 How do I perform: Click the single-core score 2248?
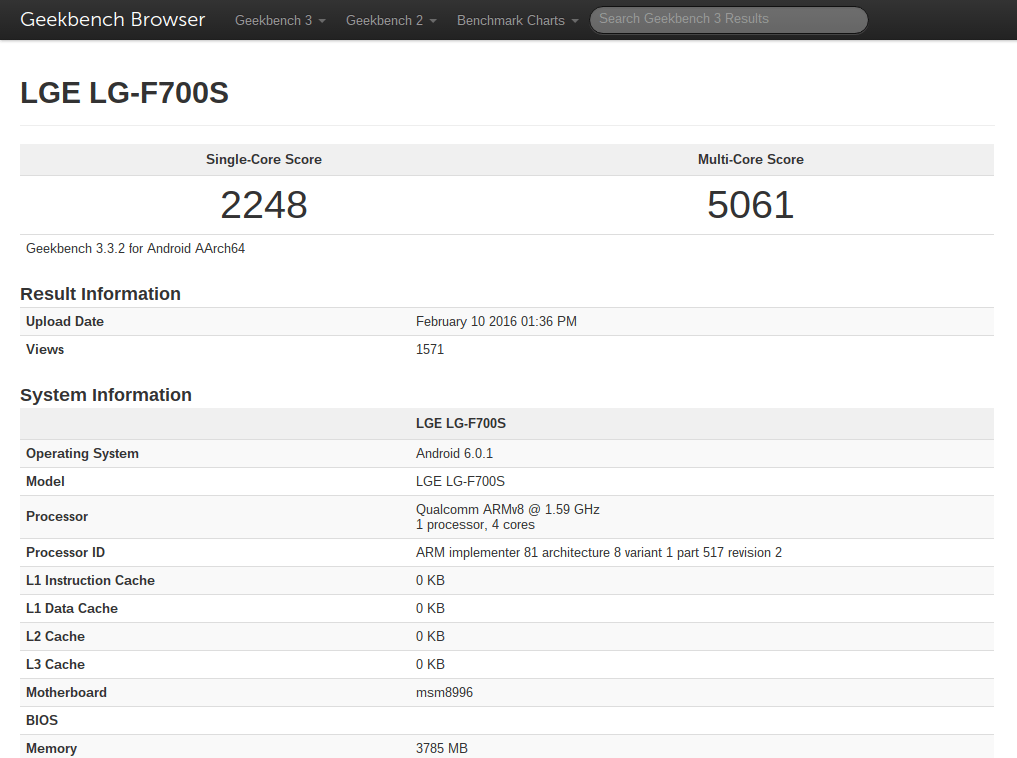pyautogui.click(x=263, y=205)
